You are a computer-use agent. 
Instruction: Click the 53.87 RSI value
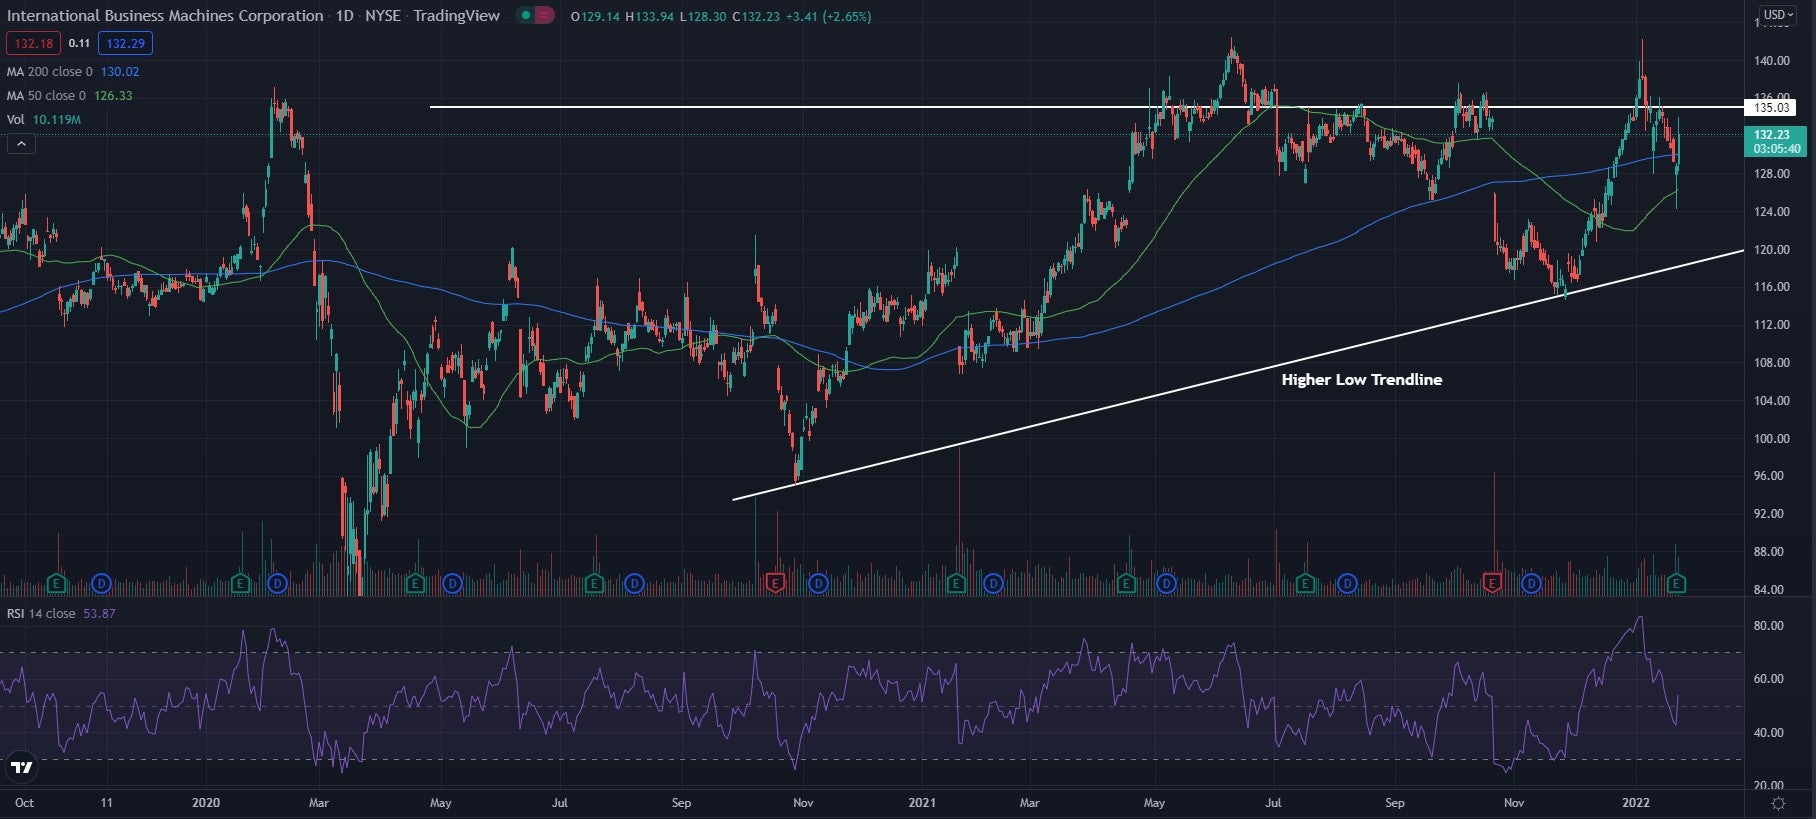click(x=99, y=614)
